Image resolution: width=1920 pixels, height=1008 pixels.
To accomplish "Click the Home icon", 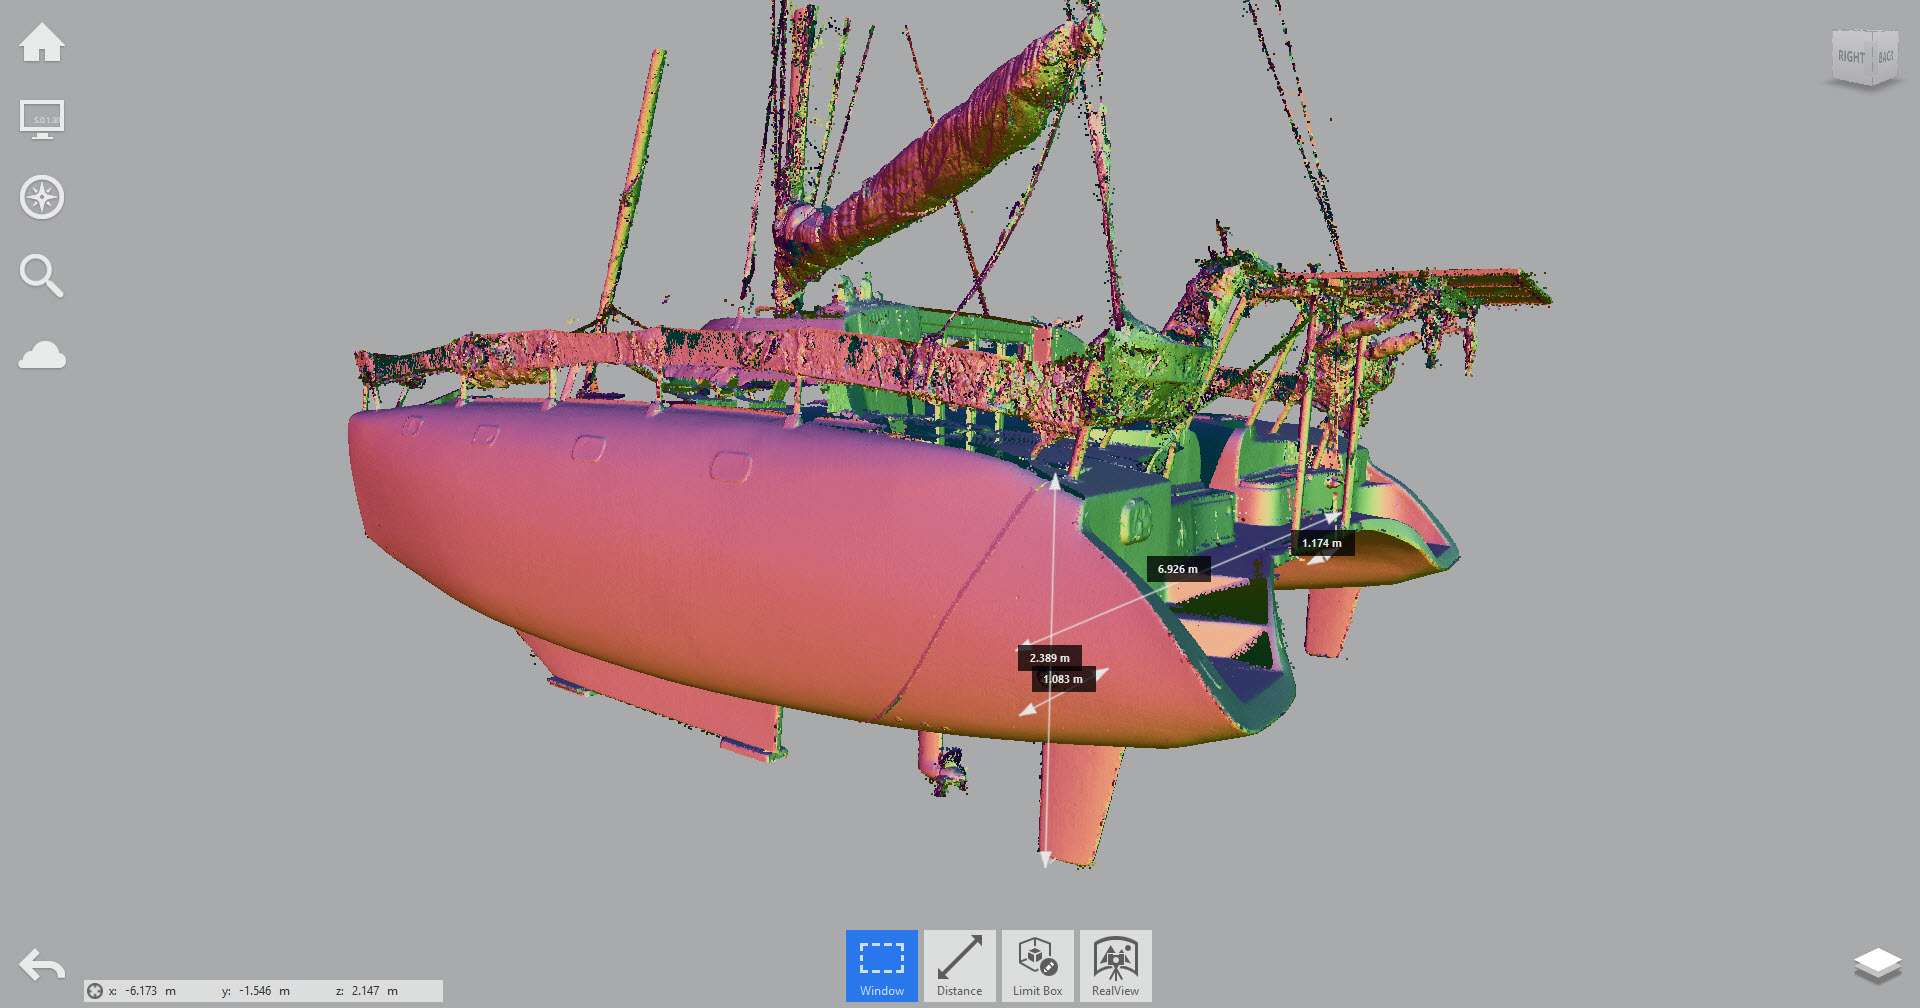I will [x=42, y=43].
